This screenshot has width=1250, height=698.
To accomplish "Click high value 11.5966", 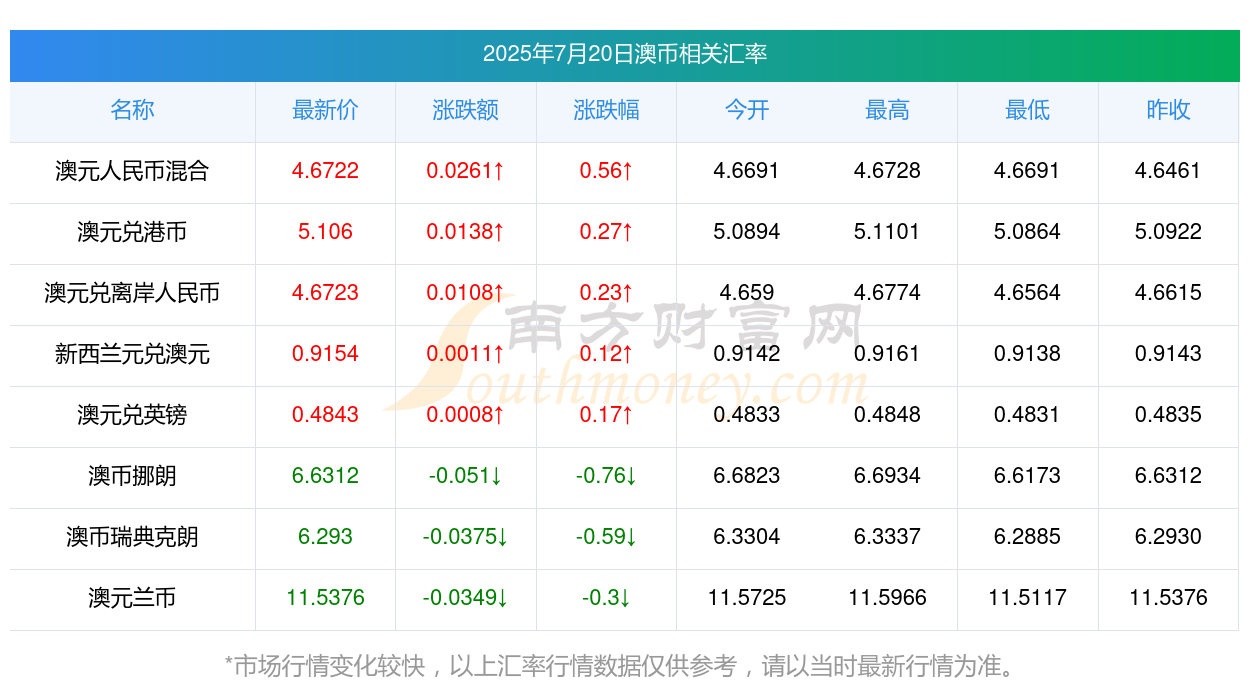I will tap(887, 598).
